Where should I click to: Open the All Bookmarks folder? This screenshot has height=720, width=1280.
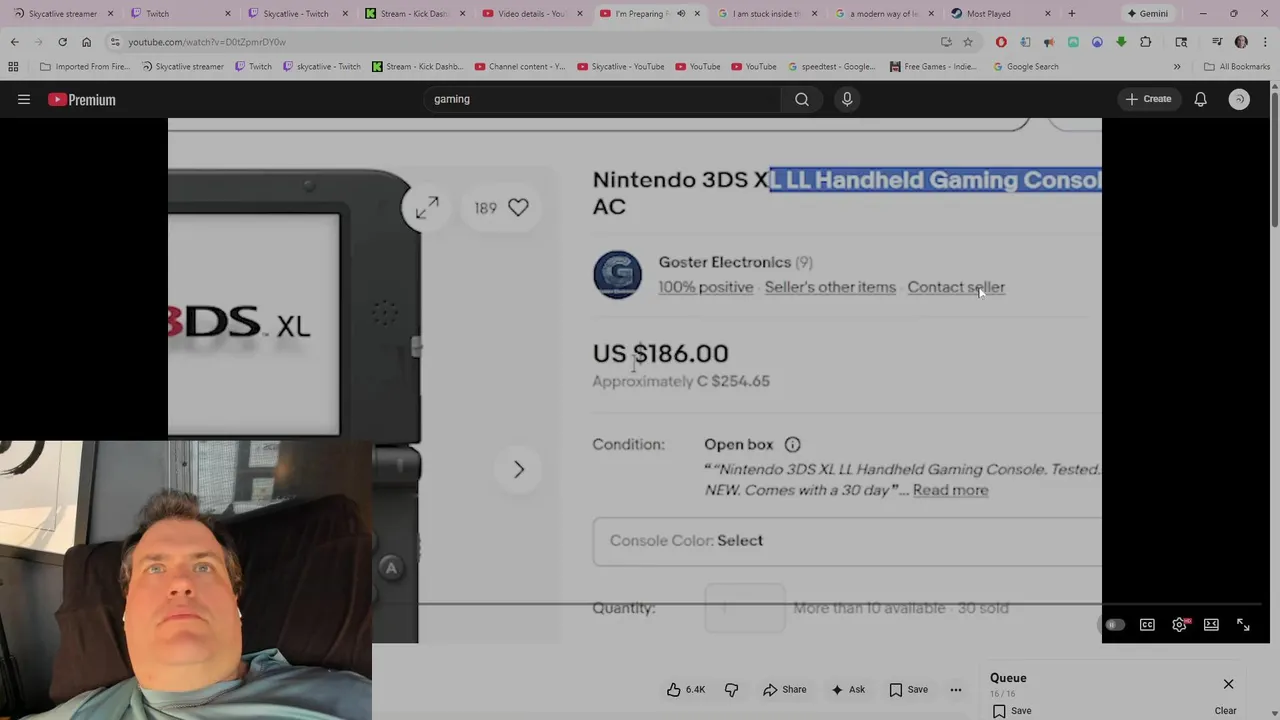(x=1237, y=67)
